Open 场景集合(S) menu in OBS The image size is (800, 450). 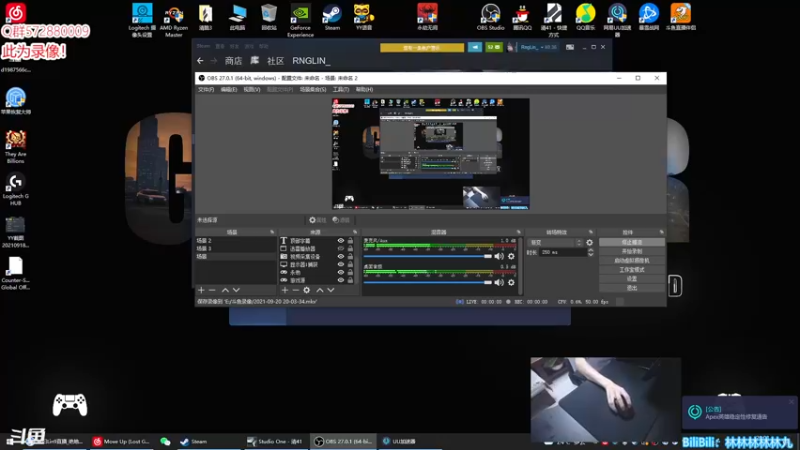click(313, 89)
